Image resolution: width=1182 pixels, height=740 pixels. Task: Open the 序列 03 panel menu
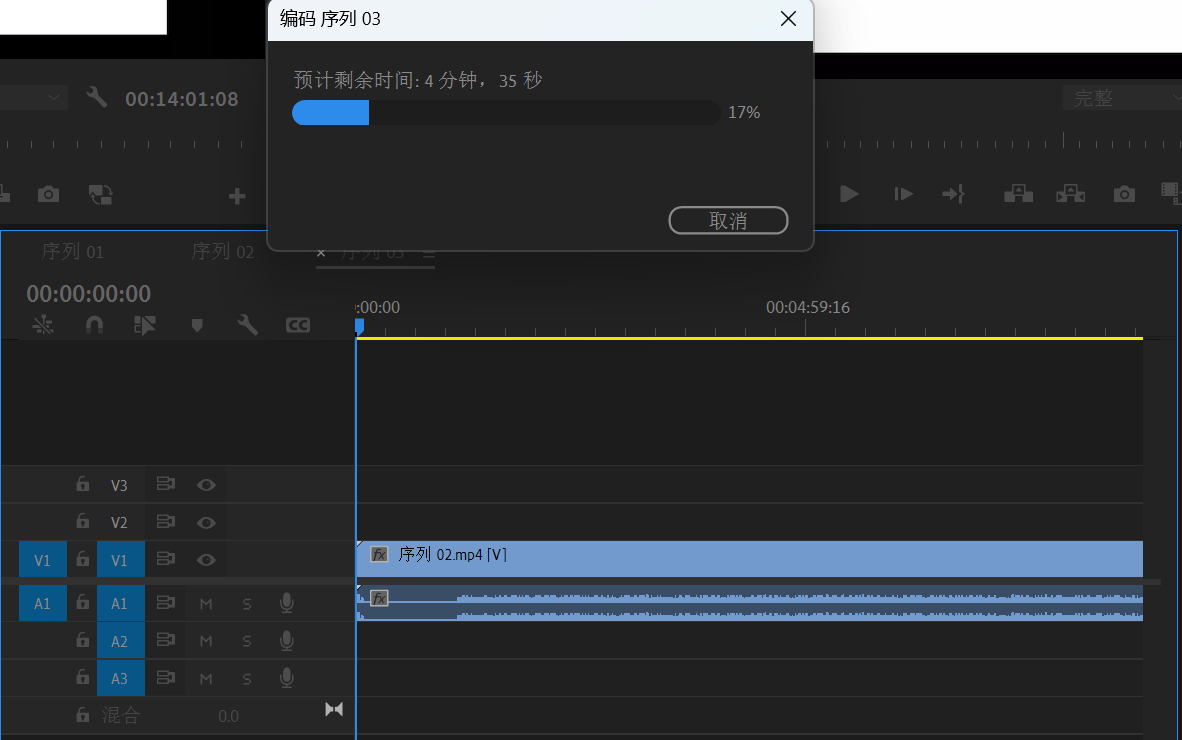(x=429, y=254)
